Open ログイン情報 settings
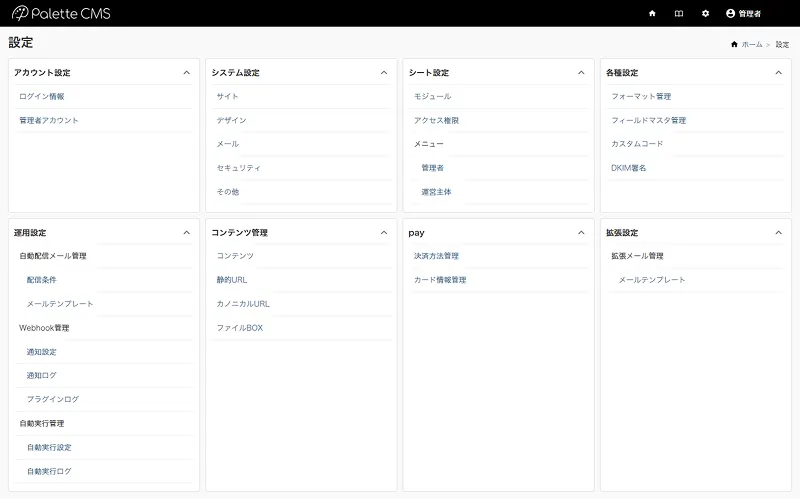 (42, 96)
